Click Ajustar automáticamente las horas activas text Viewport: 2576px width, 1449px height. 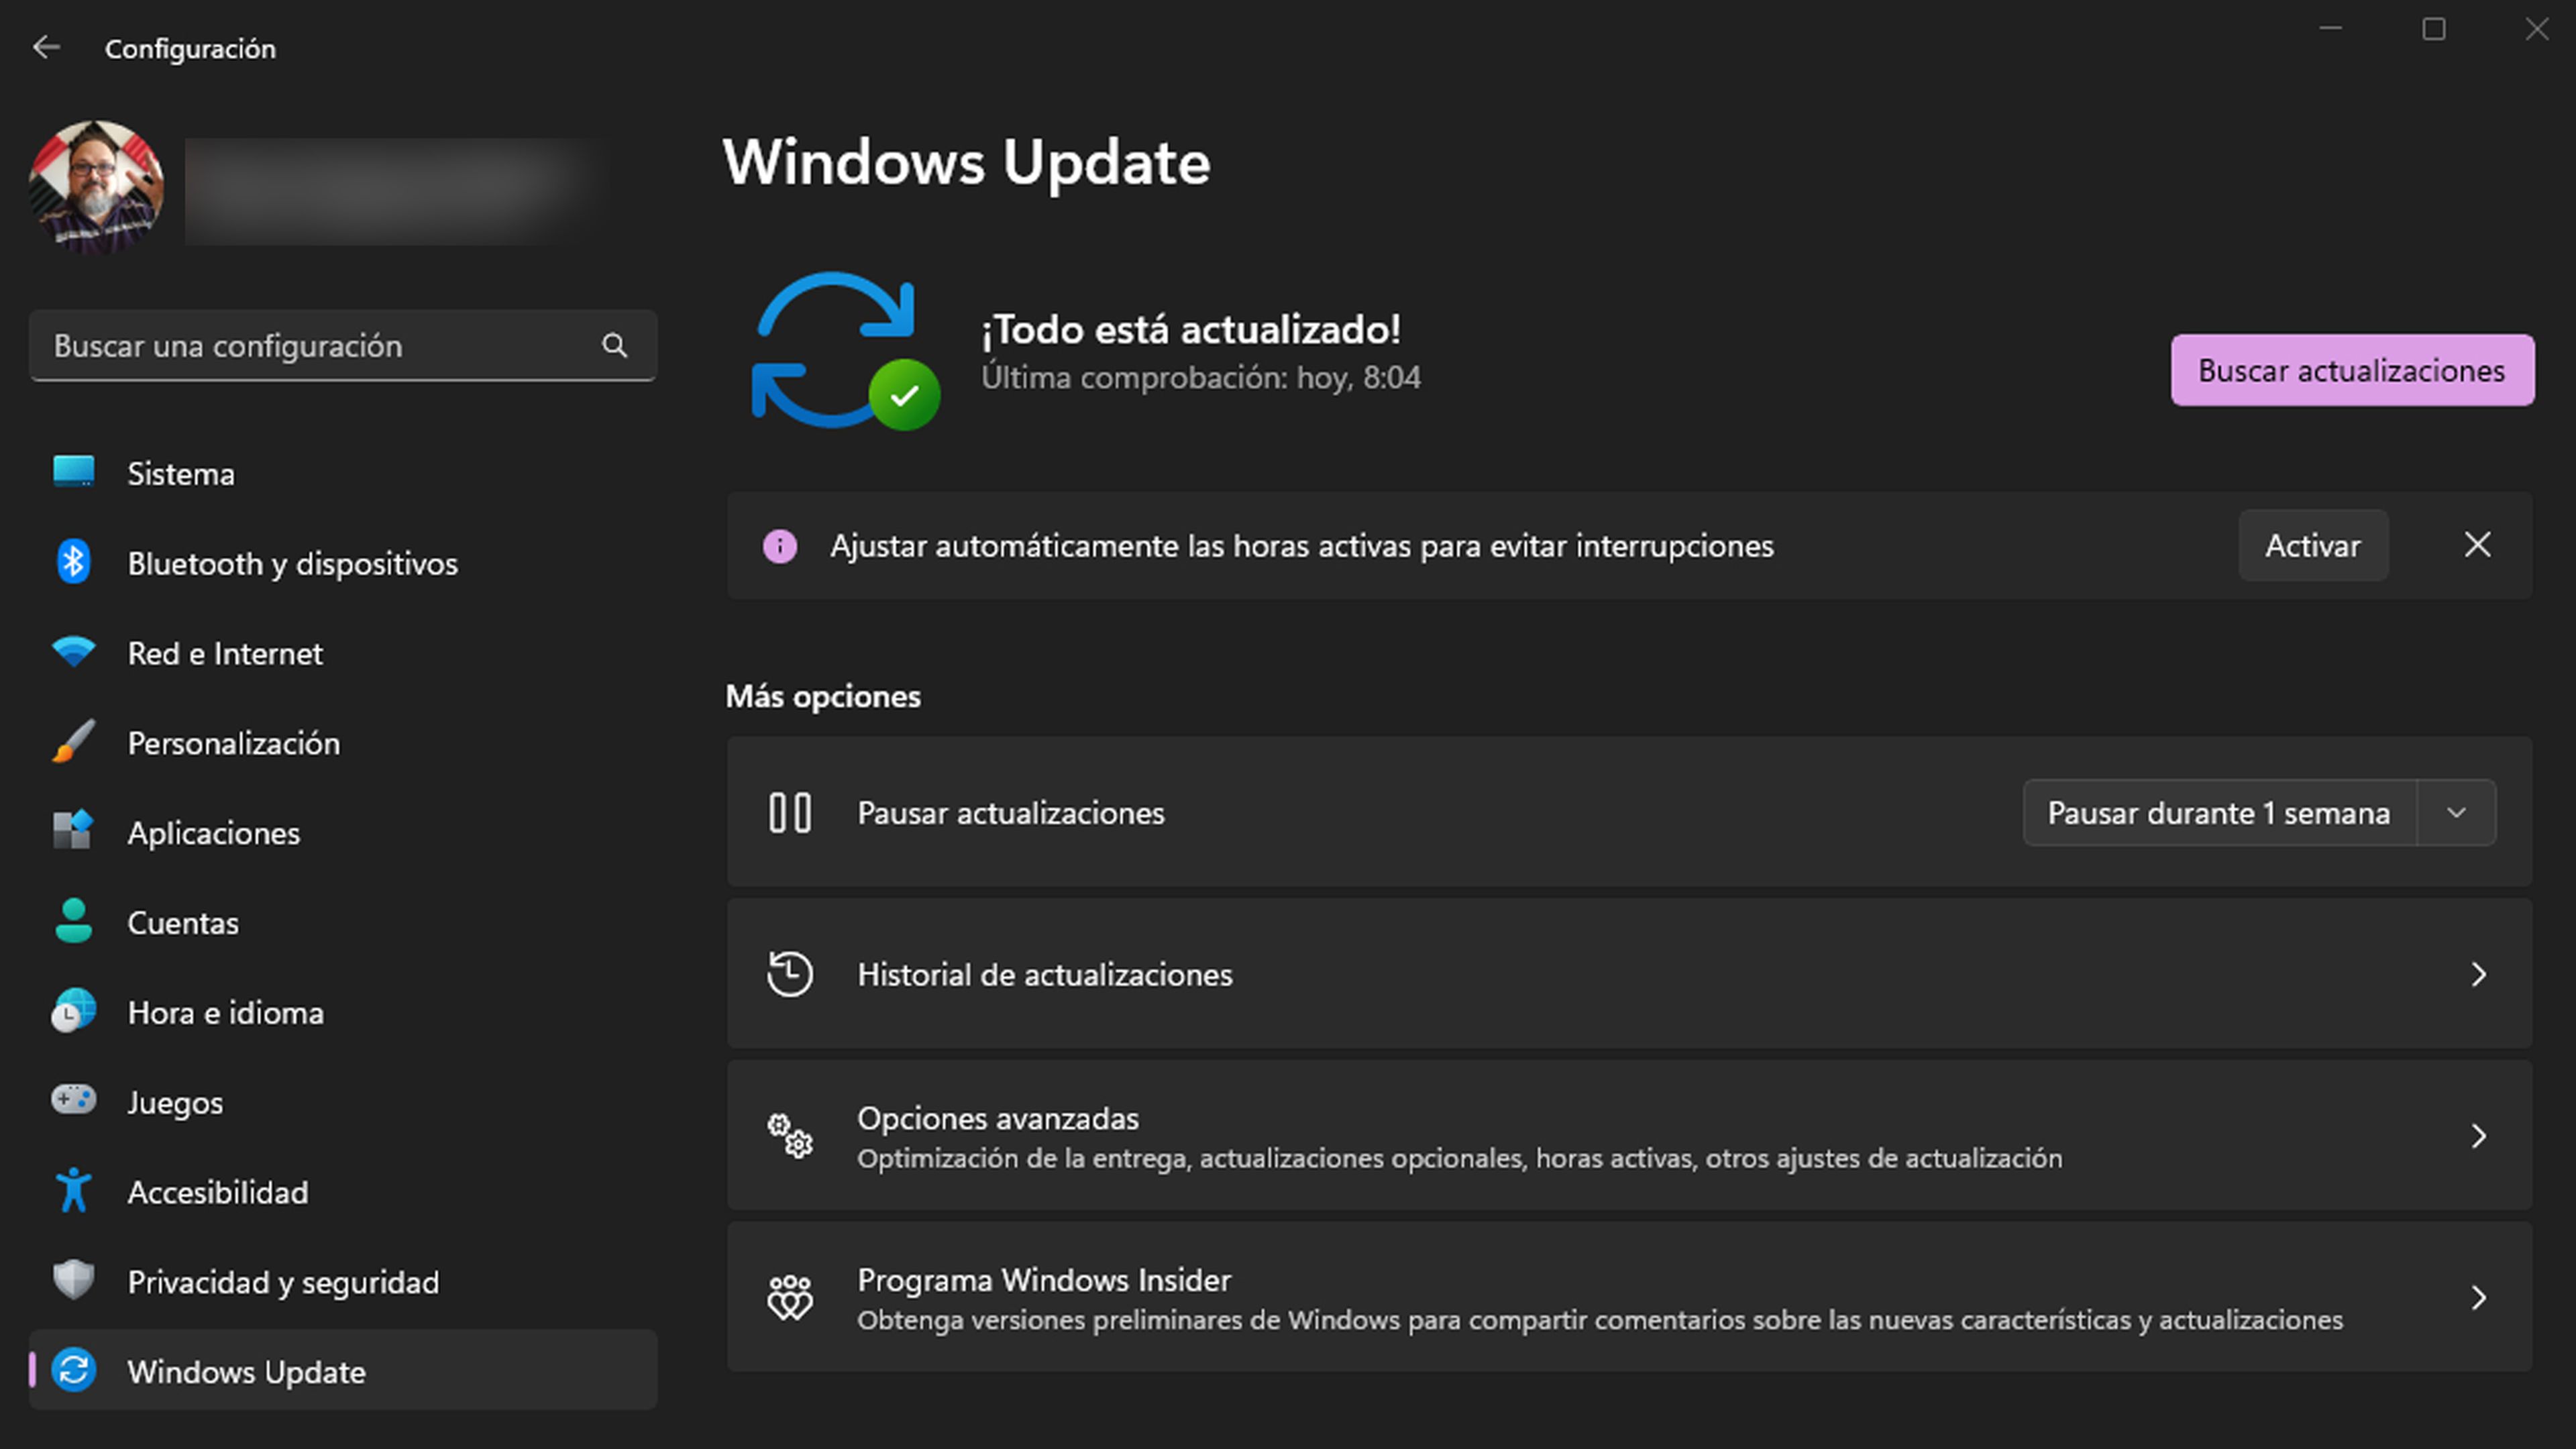(1301, 546)
